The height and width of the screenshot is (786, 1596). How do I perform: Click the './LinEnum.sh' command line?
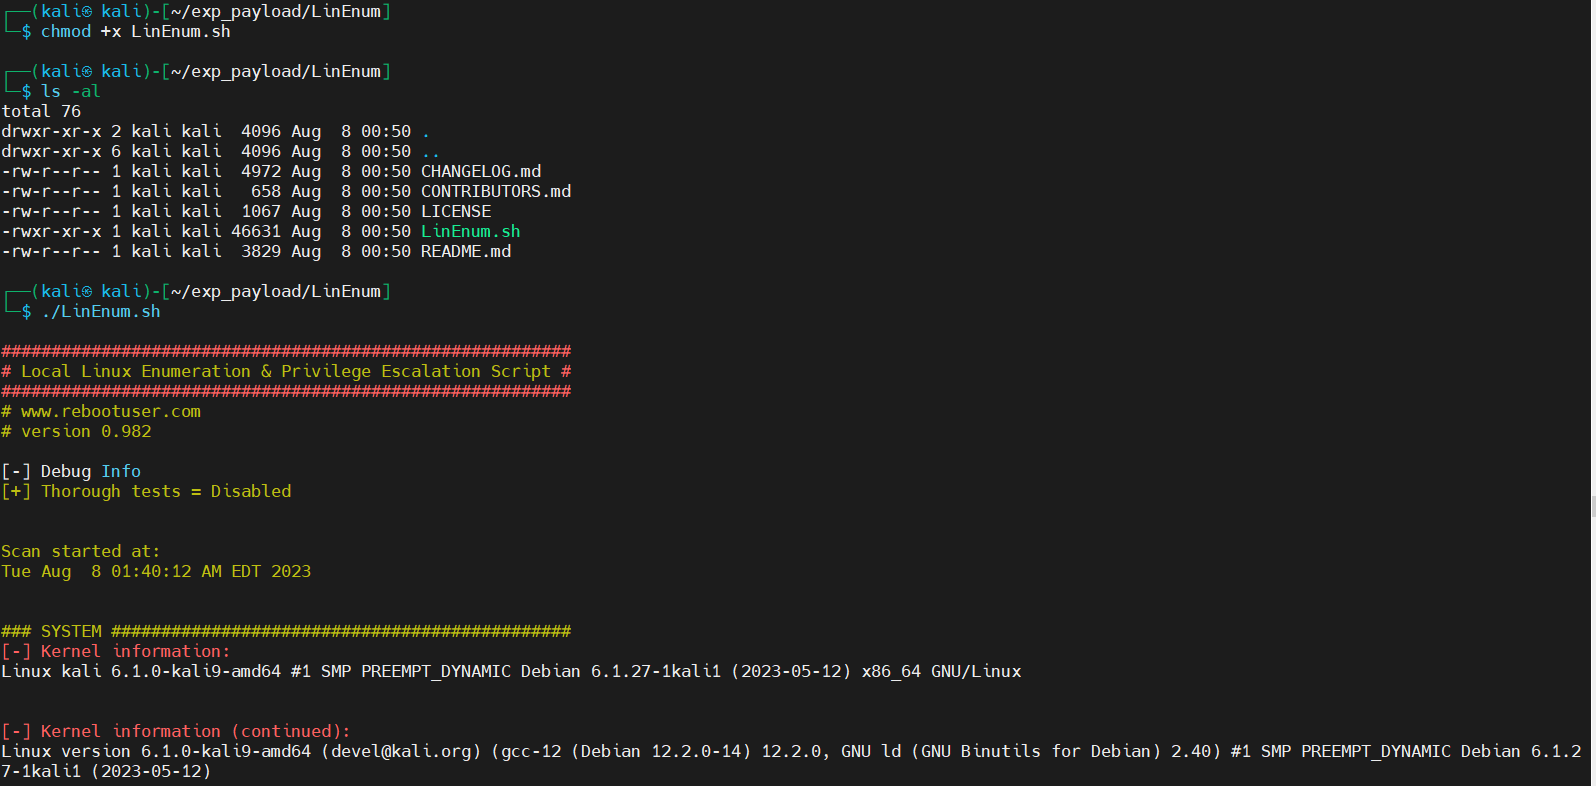[100, 311]
